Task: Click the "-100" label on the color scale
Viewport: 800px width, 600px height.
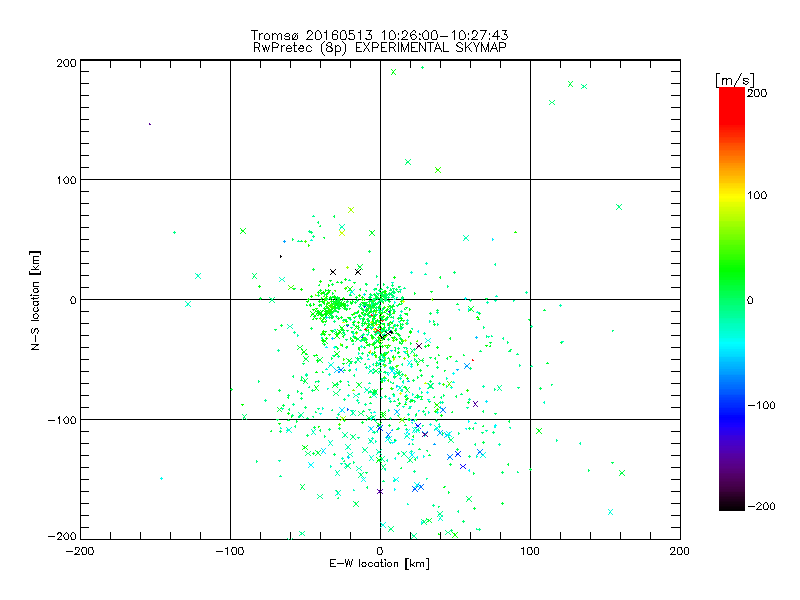Action: 761,405
